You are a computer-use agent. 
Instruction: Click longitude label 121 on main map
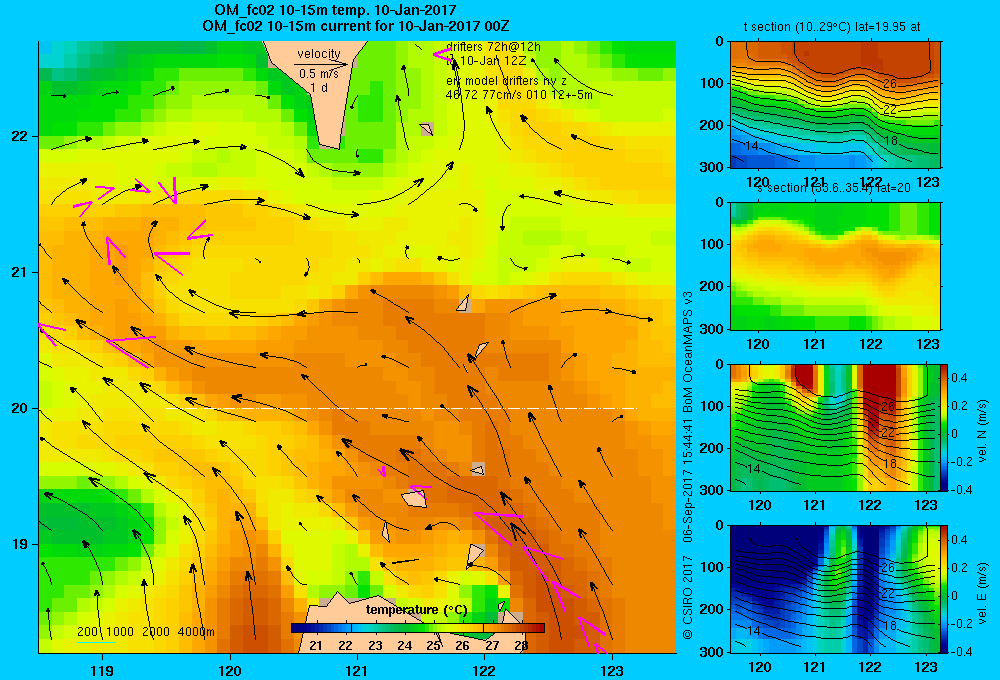click(x=357, y=670)
